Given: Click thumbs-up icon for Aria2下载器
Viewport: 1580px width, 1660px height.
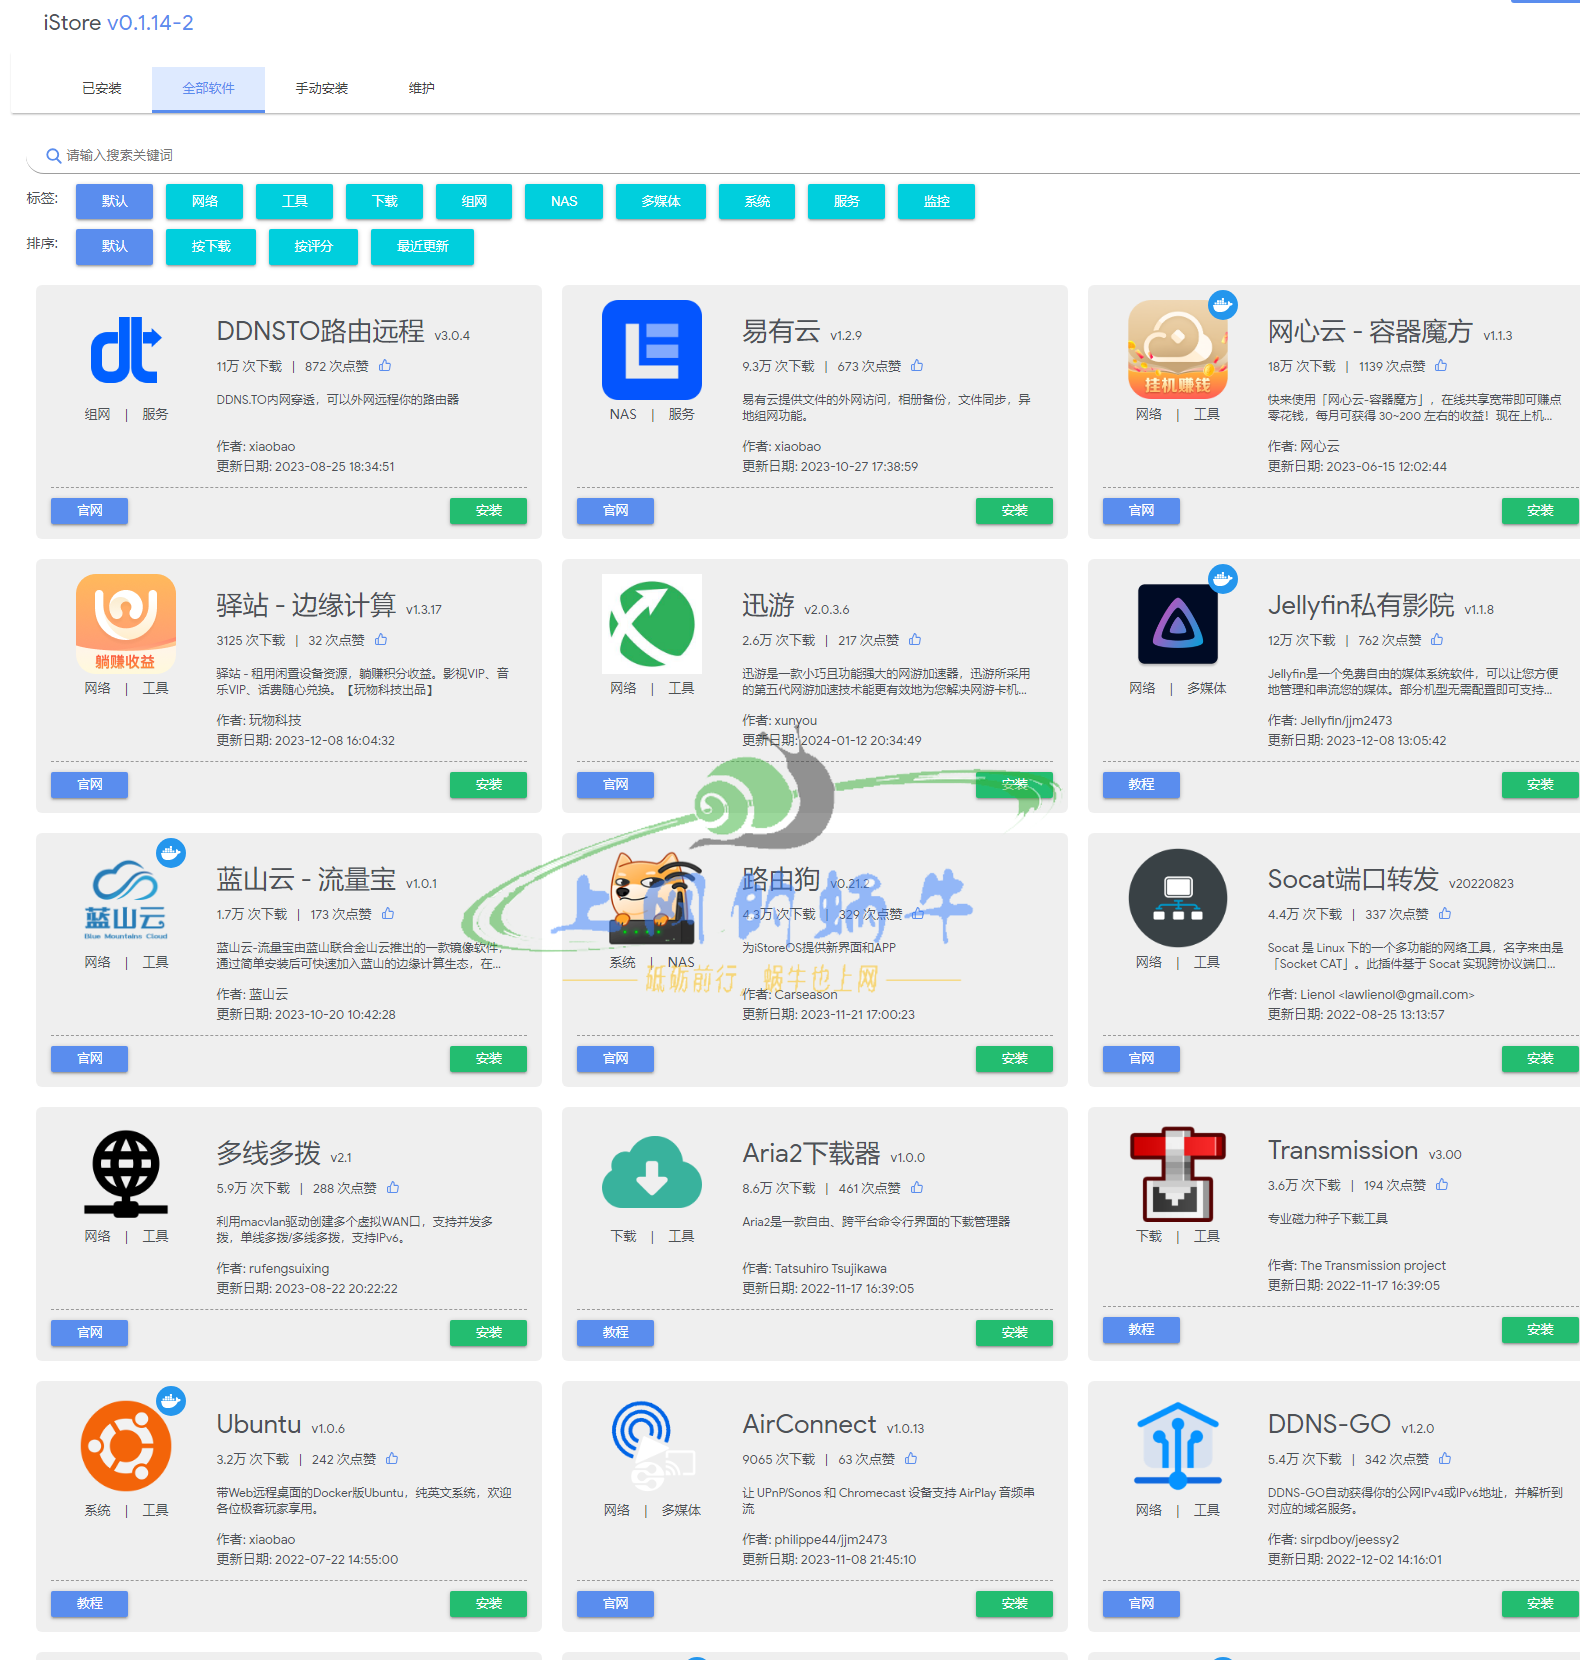Looking at the screenshot, I should (917, 1188).
